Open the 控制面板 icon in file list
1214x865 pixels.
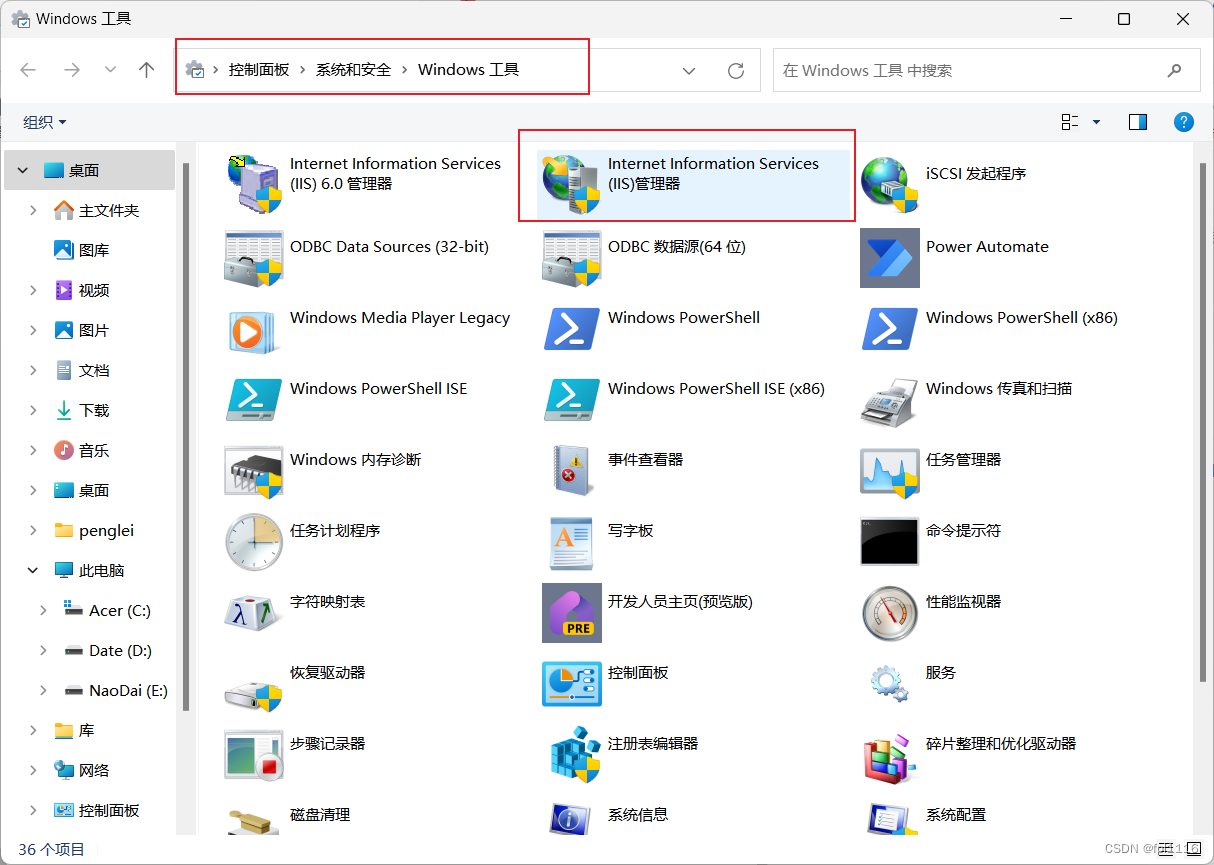572,683
